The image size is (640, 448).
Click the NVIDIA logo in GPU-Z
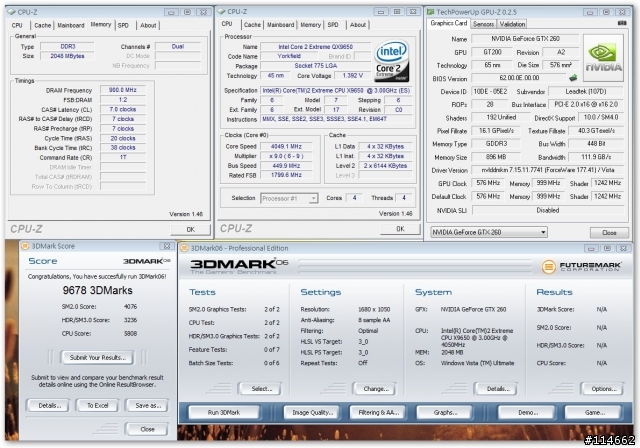[x=603, y=59]
